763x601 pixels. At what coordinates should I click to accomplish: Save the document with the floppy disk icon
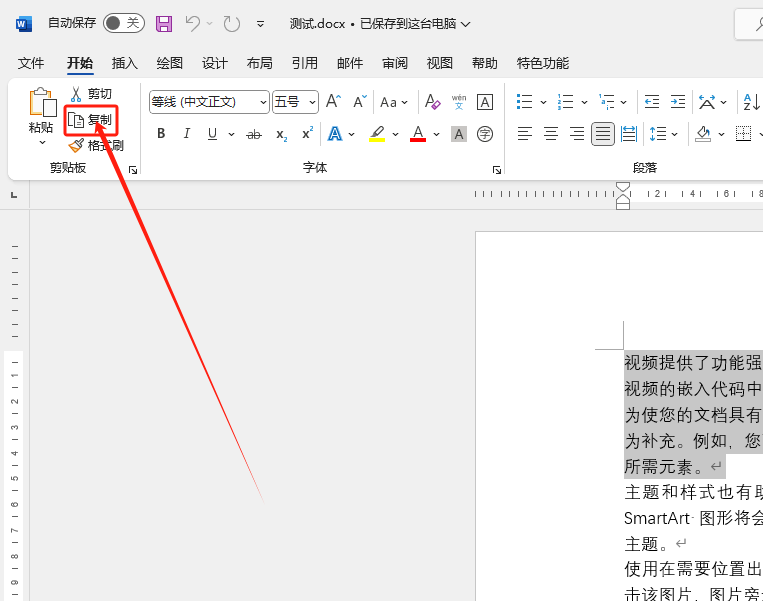coord(164,23)
